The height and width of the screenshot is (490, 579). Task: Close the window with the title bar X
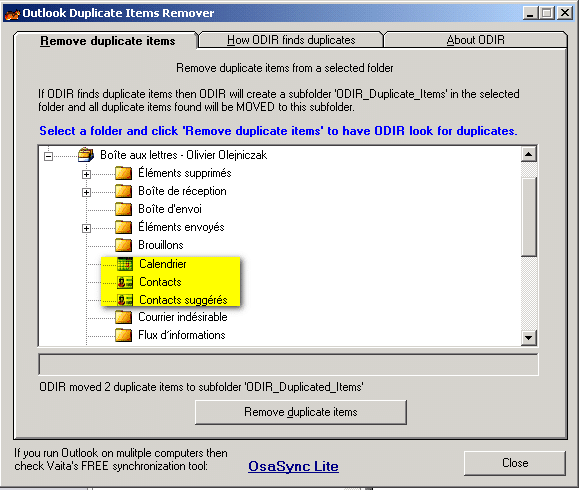coord(565,14)
